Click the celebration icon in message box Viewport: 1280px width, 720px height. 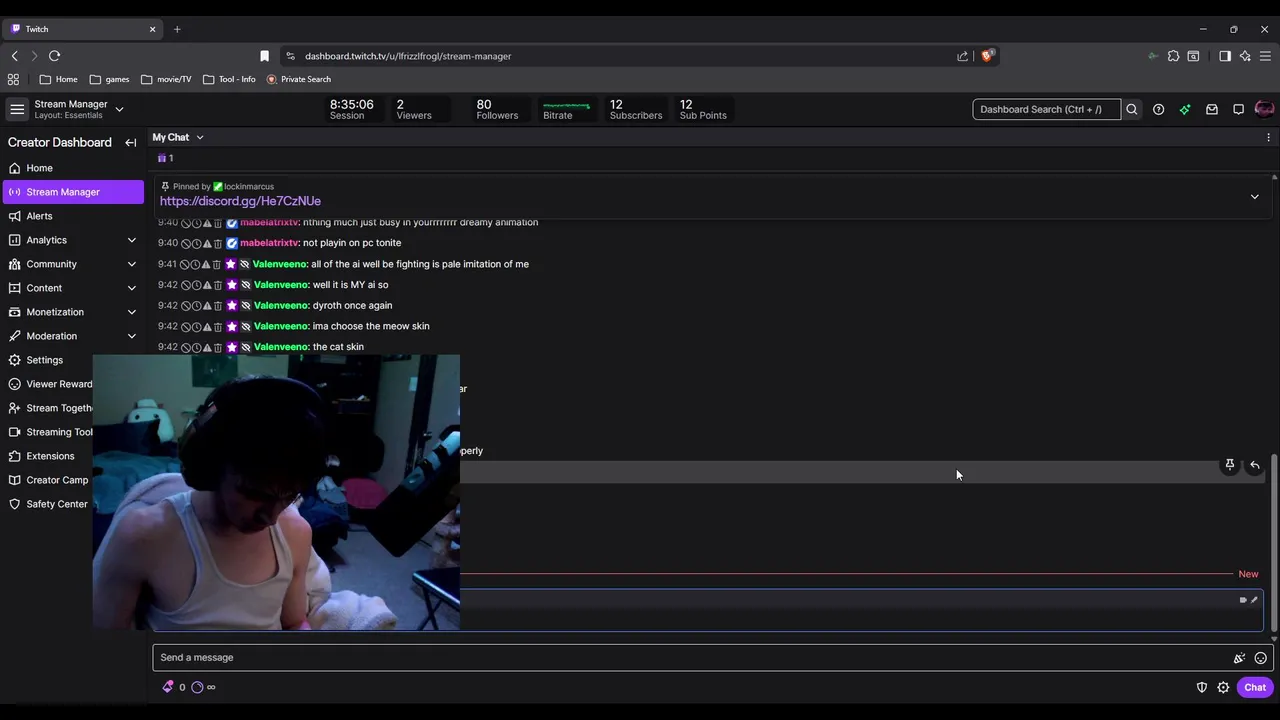pos(1239,658)
